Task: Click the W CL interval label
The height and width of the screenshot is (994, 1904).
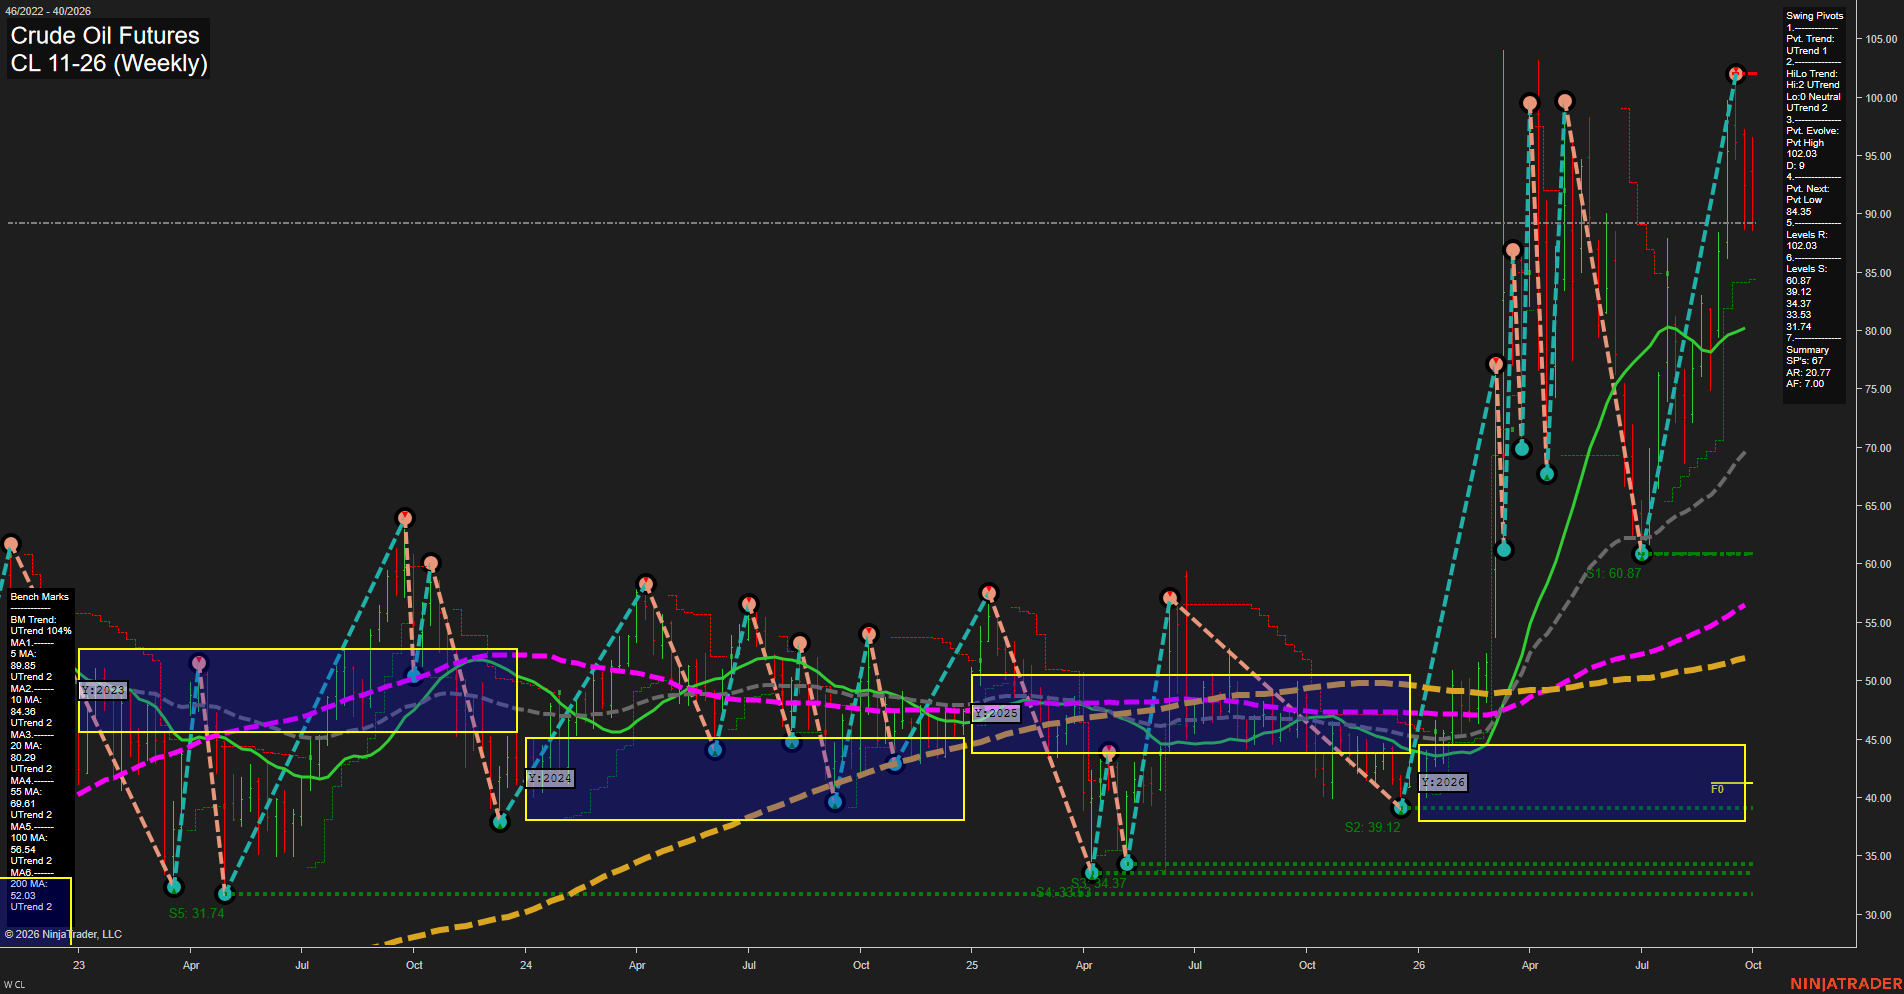Action: pos(14,985)
